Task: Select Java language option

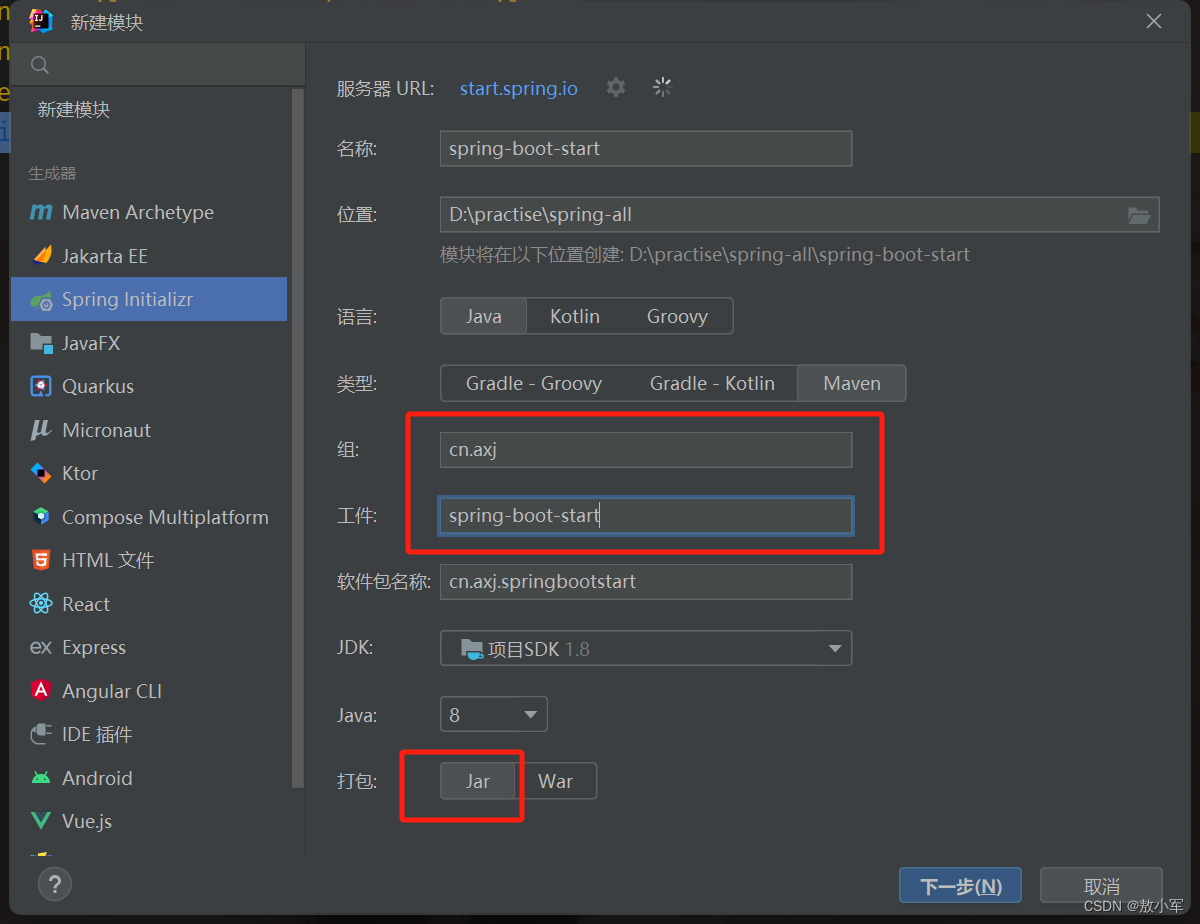Action: 484,316
